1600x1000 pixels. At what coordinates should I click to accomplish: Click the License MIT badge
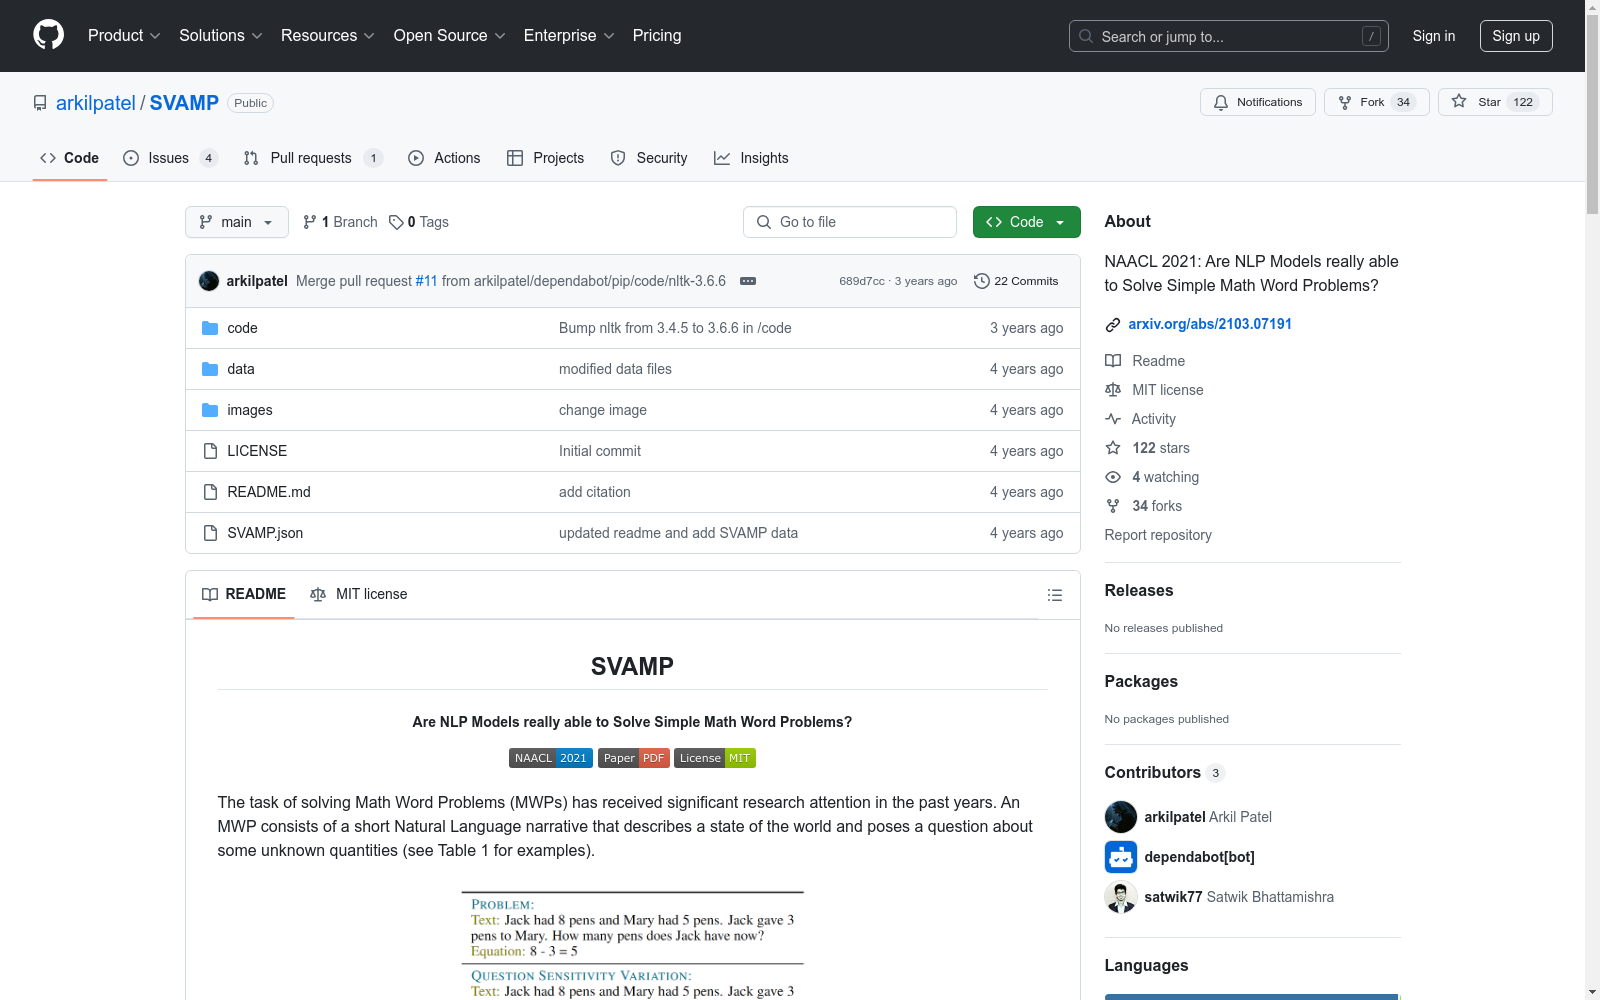(715, 758)
